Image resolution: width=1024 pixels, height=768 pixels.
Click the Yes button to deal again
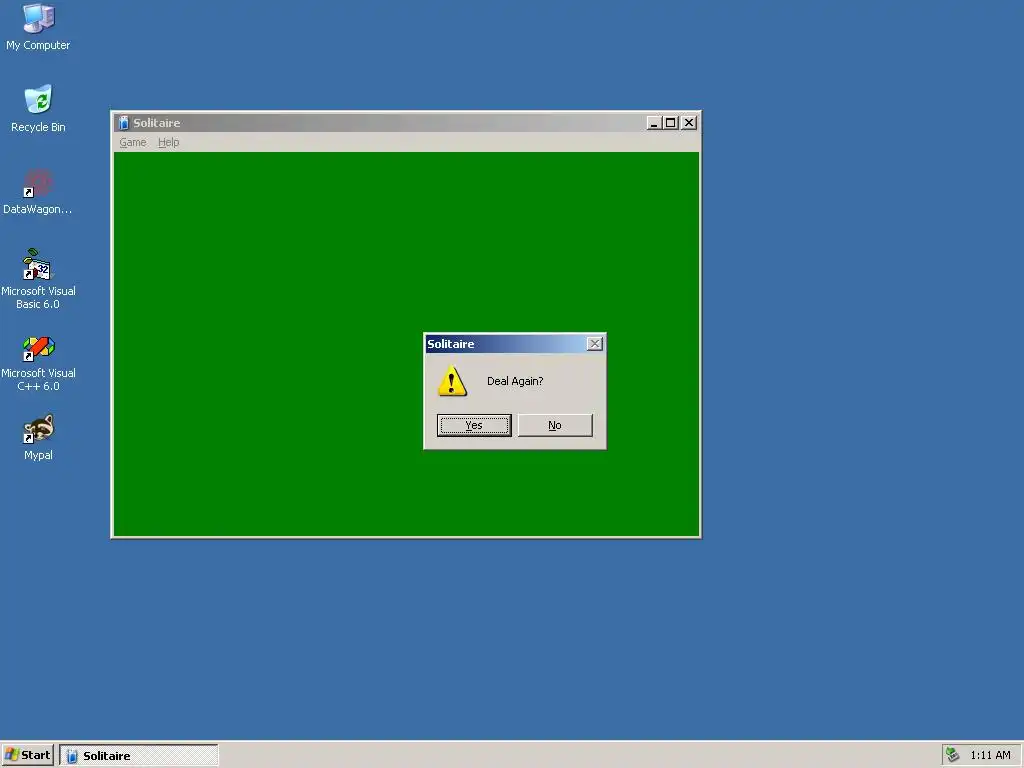pyautogui.click(x=474, y=425)
